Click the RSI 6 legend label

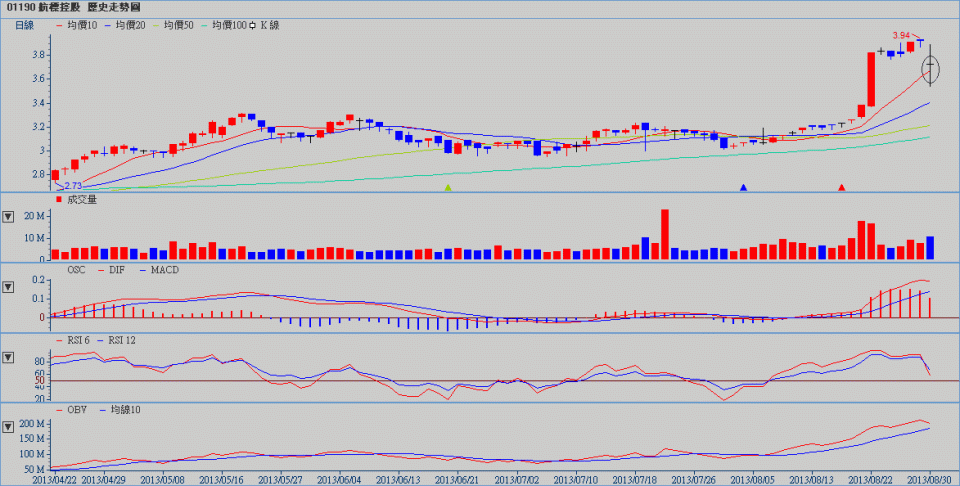(77, 341)
